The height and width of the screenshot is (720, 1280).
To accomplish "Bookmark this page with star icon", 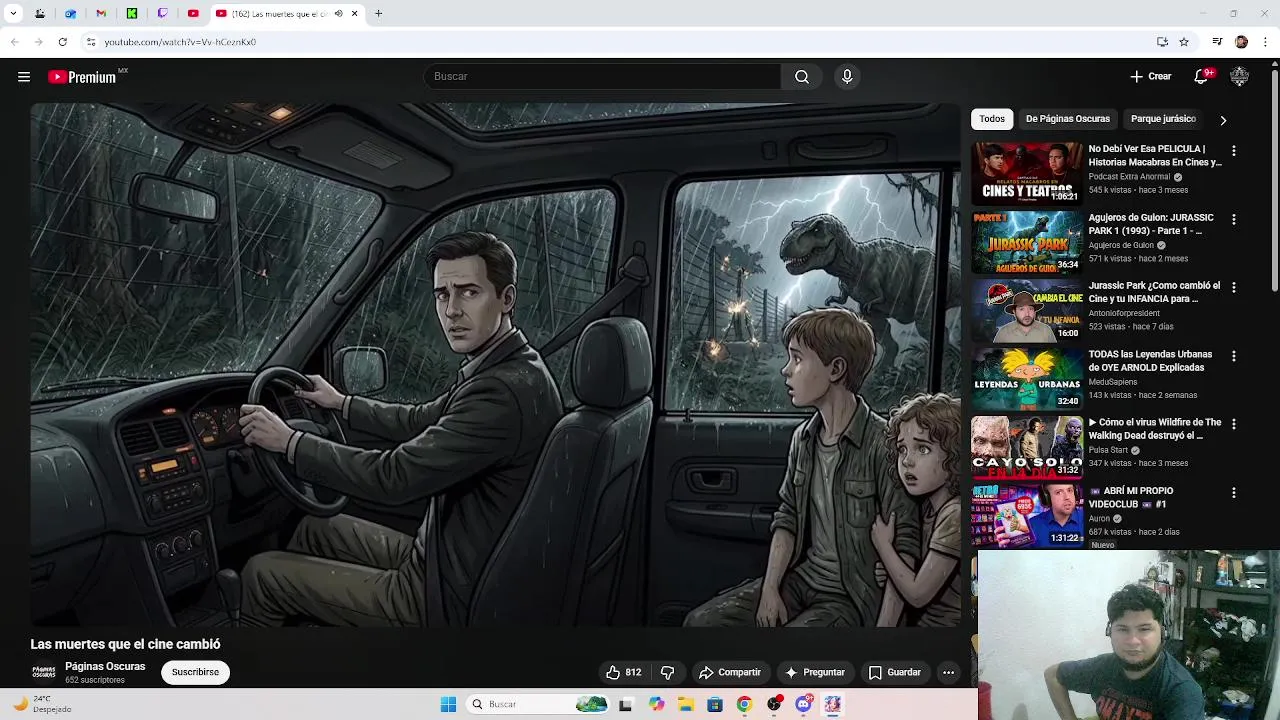I will [x=1184, y=42].
